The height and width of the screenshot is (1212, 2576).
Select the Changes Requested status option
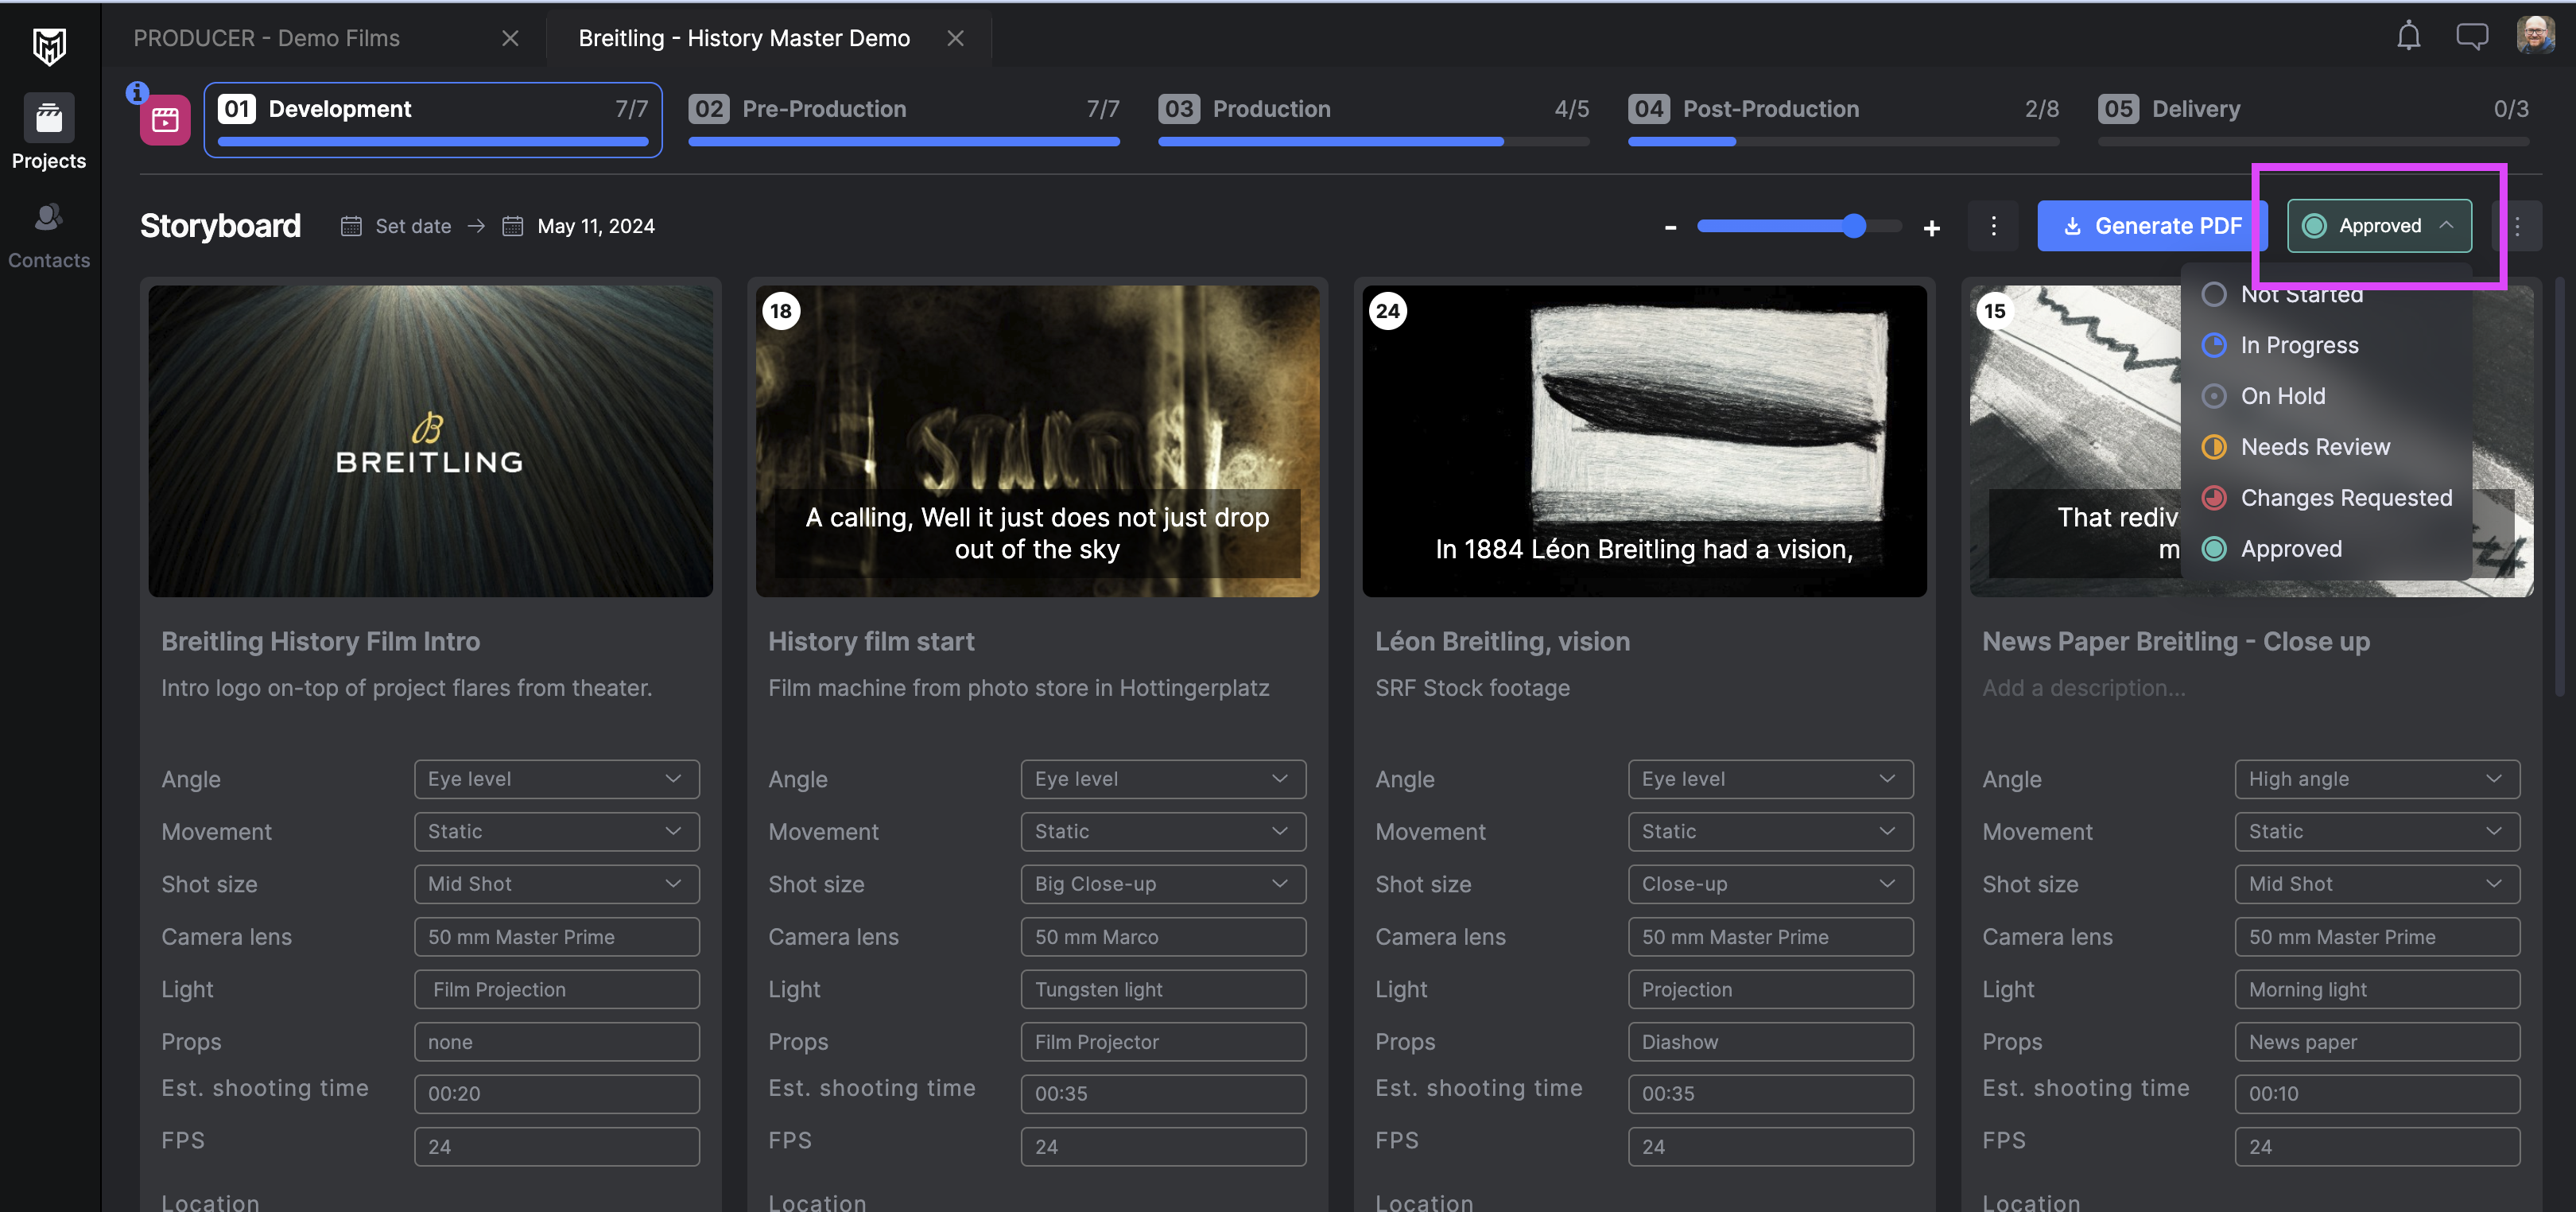2326,498
